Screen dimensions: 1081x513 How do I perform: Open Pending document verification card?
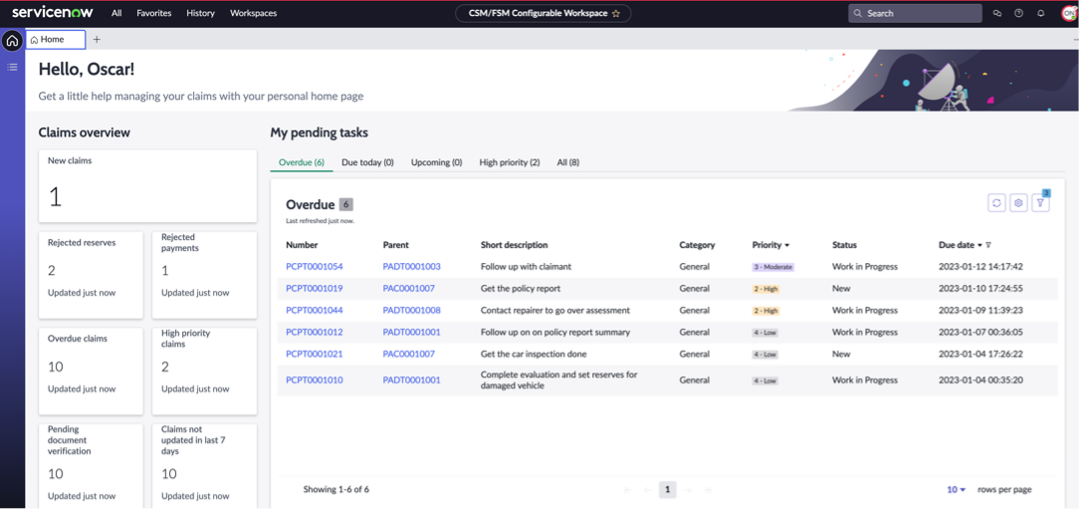tap(91, 466)
